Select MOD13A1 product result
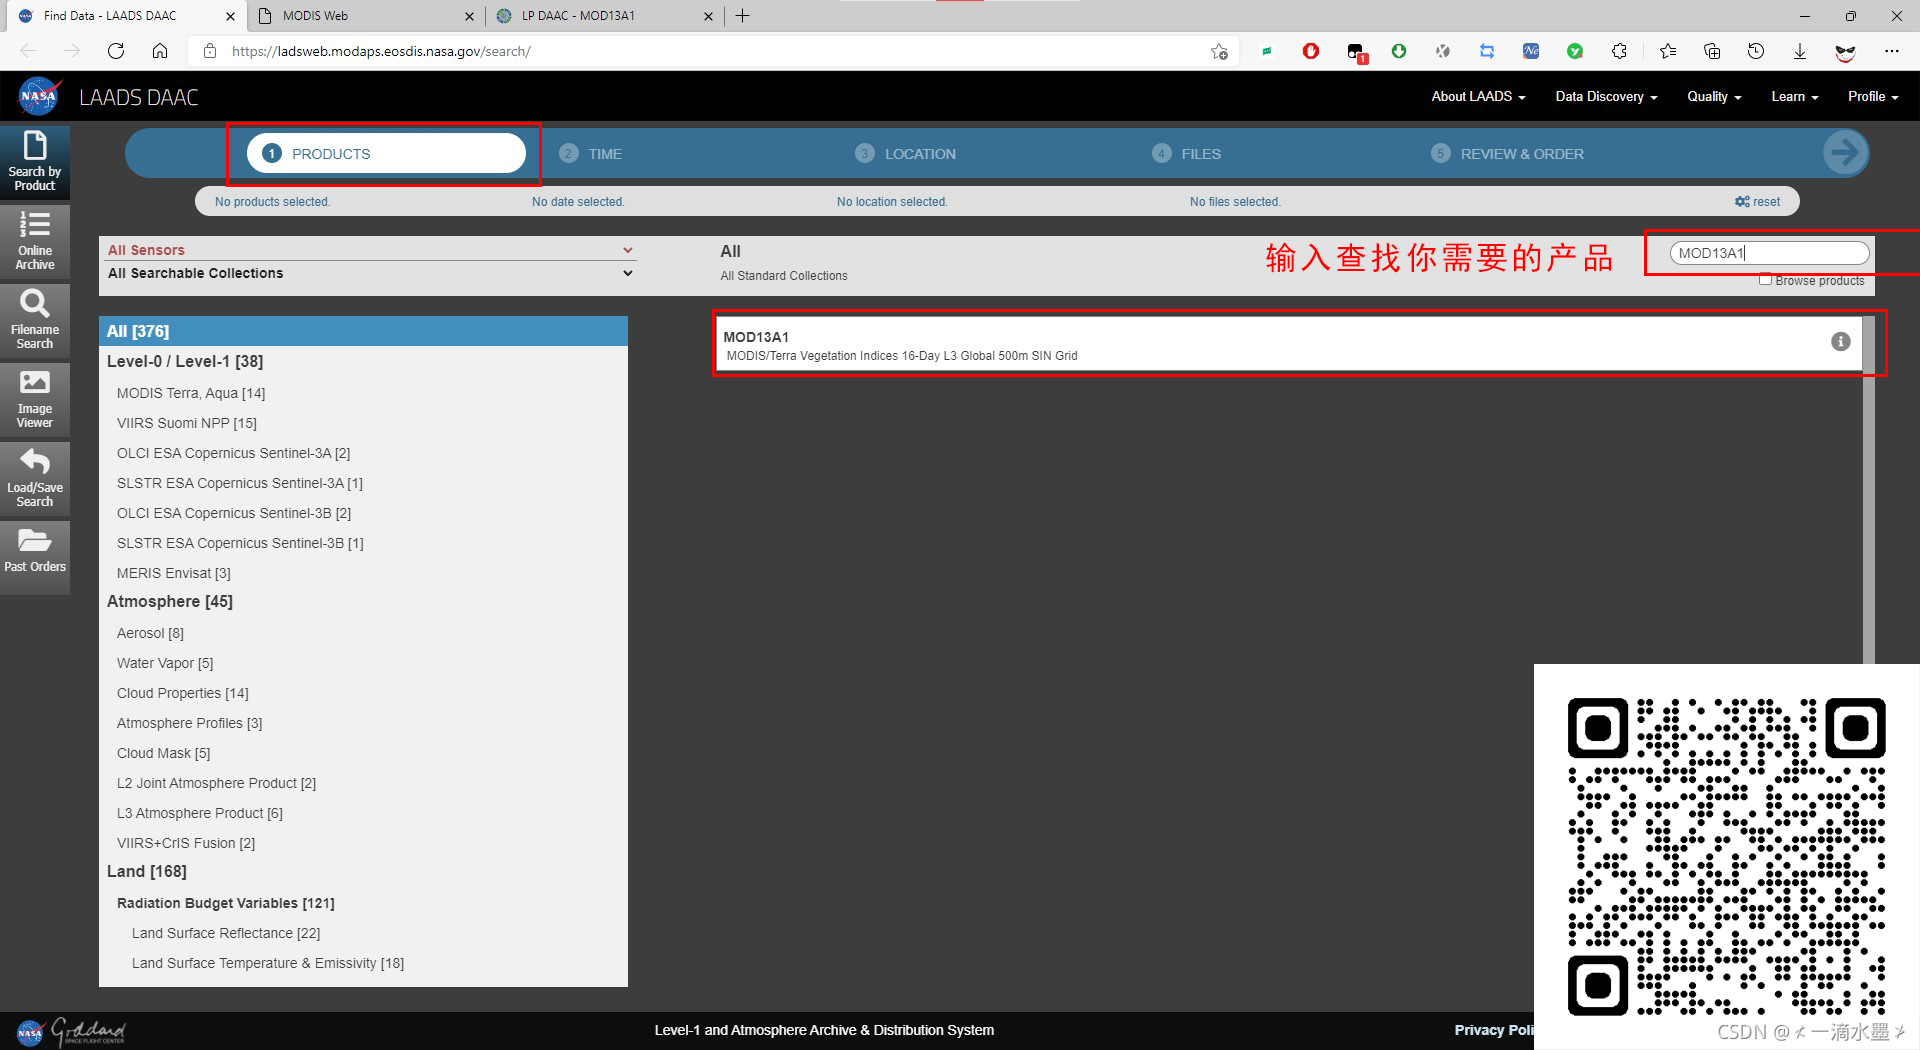 tap(1288, 345)
